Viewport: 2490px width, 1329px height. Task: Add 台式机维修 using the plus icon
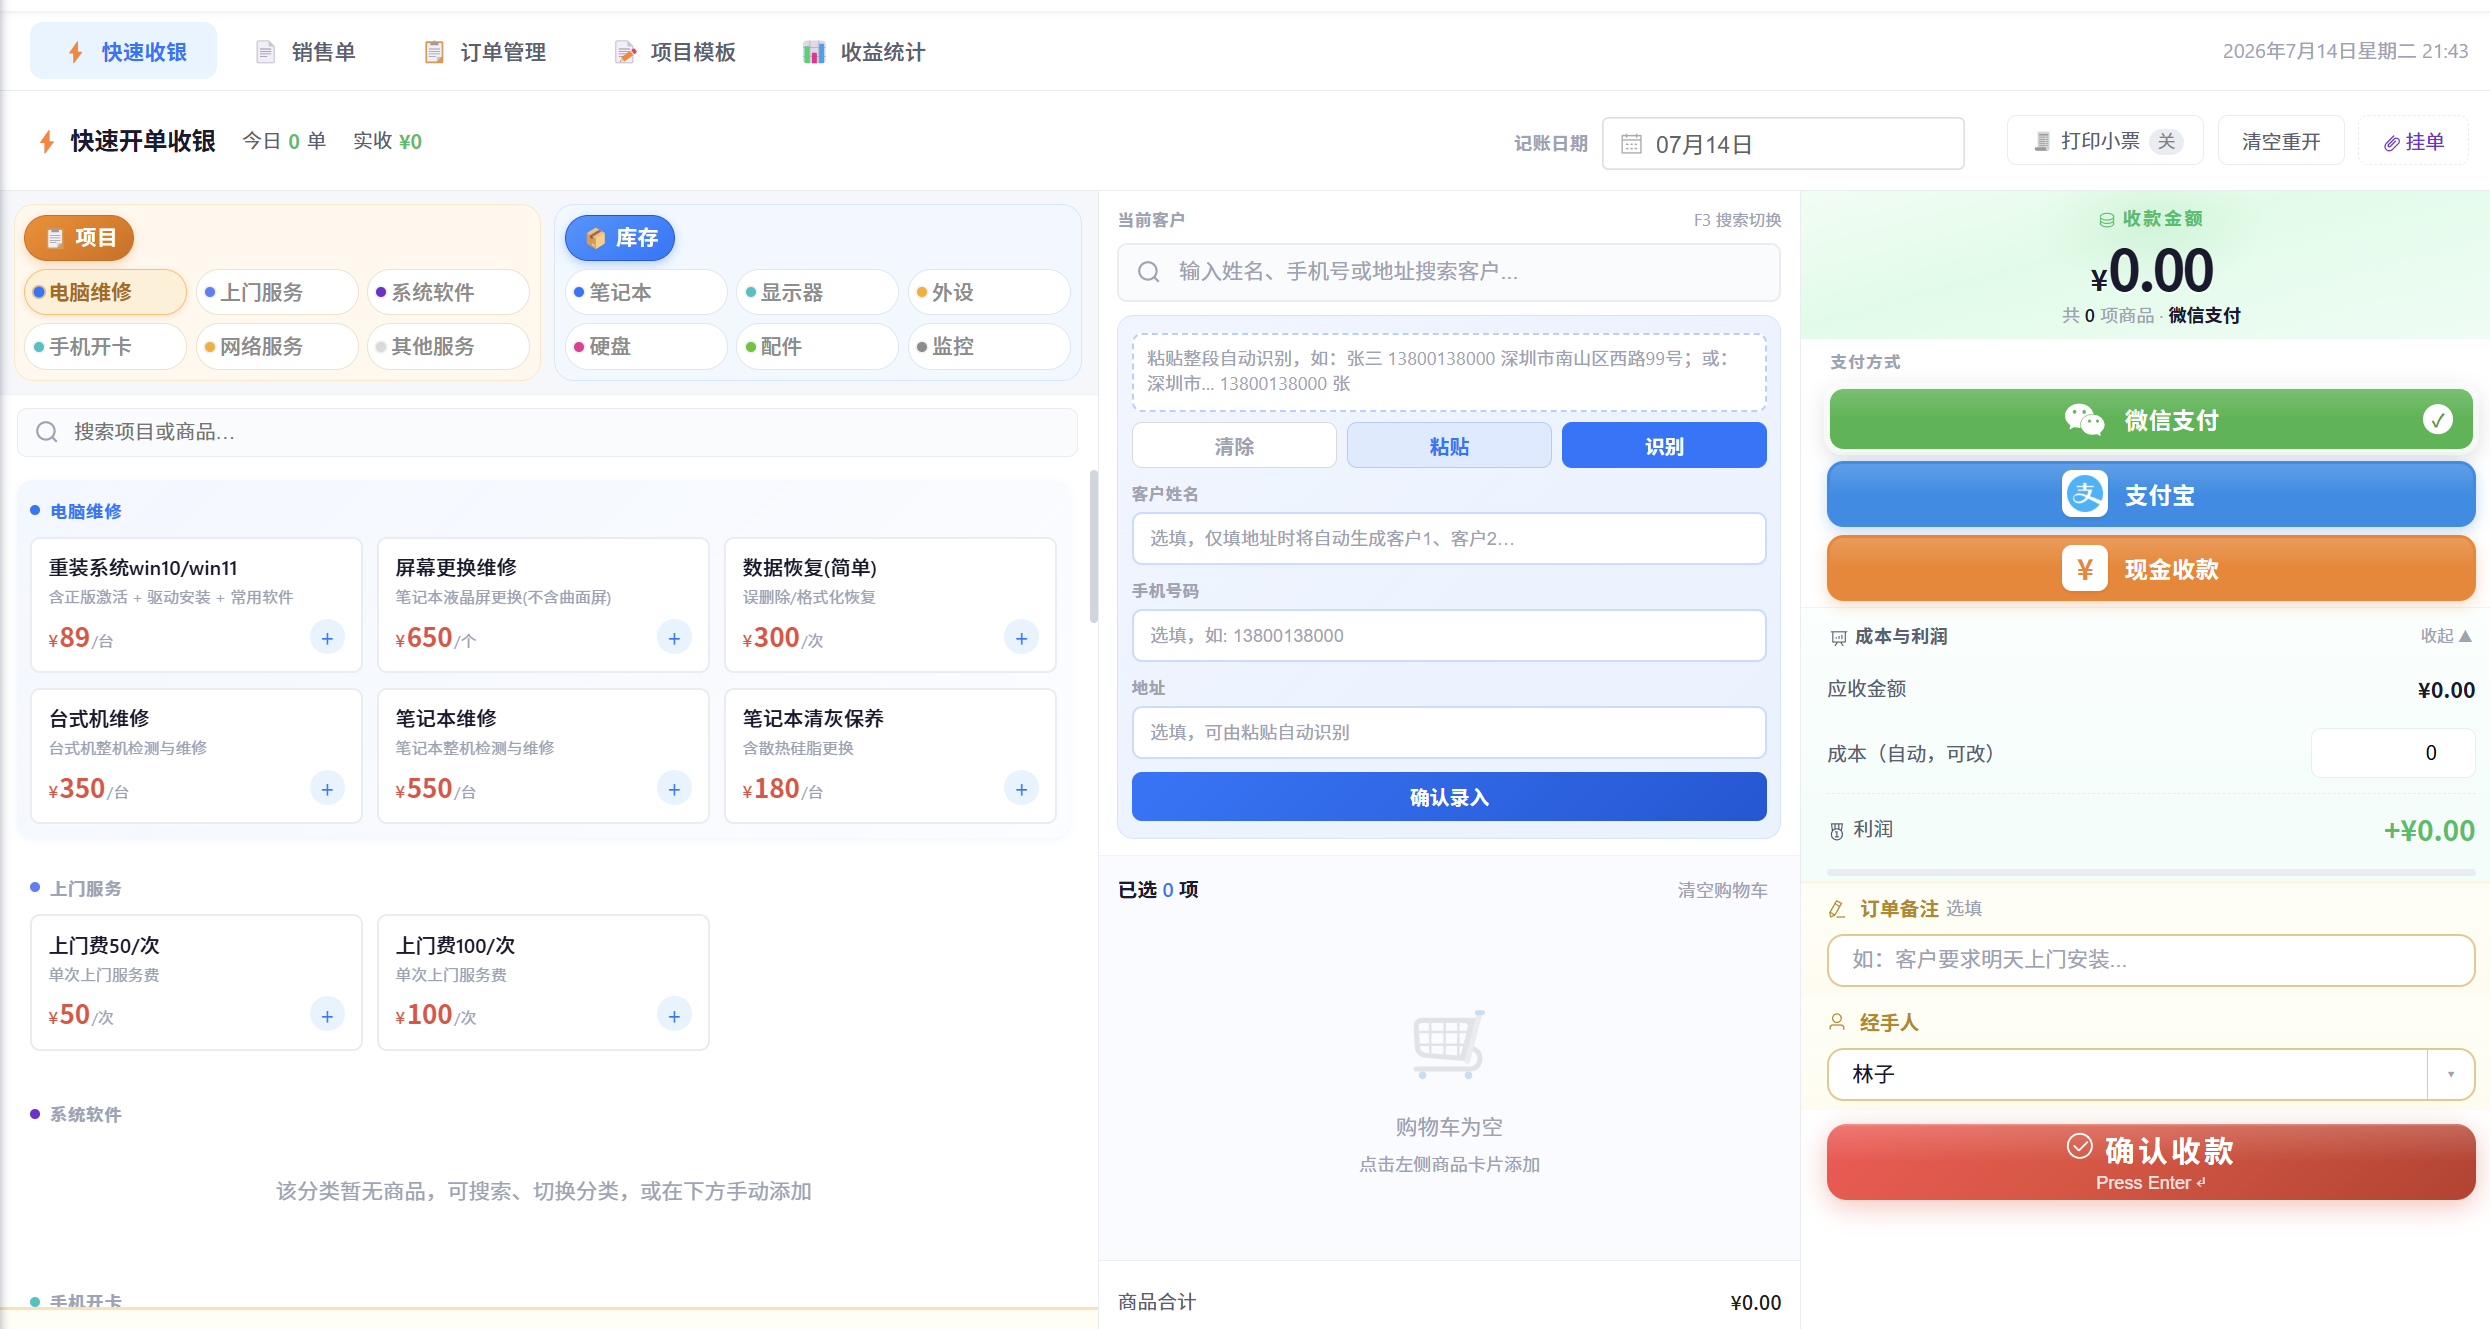tap(327, 789)
